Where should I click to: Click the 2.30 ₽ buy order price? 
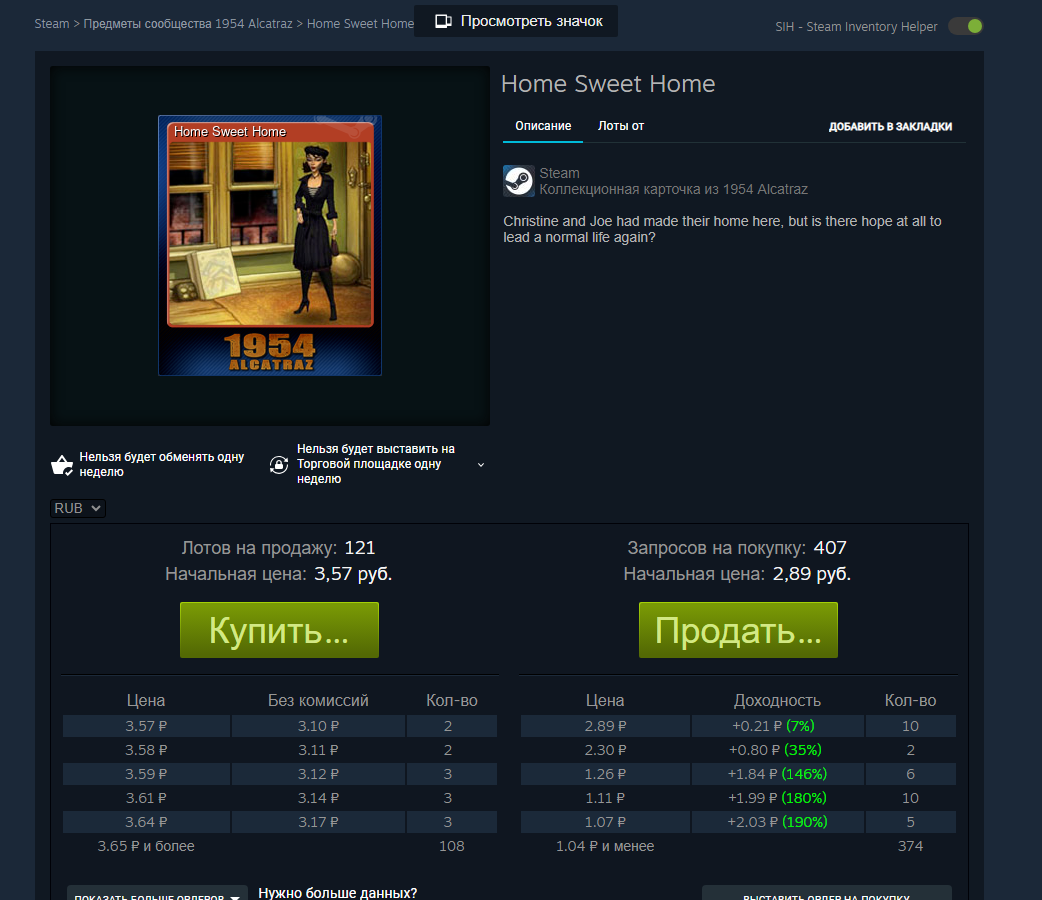click(x=605, y=750)
